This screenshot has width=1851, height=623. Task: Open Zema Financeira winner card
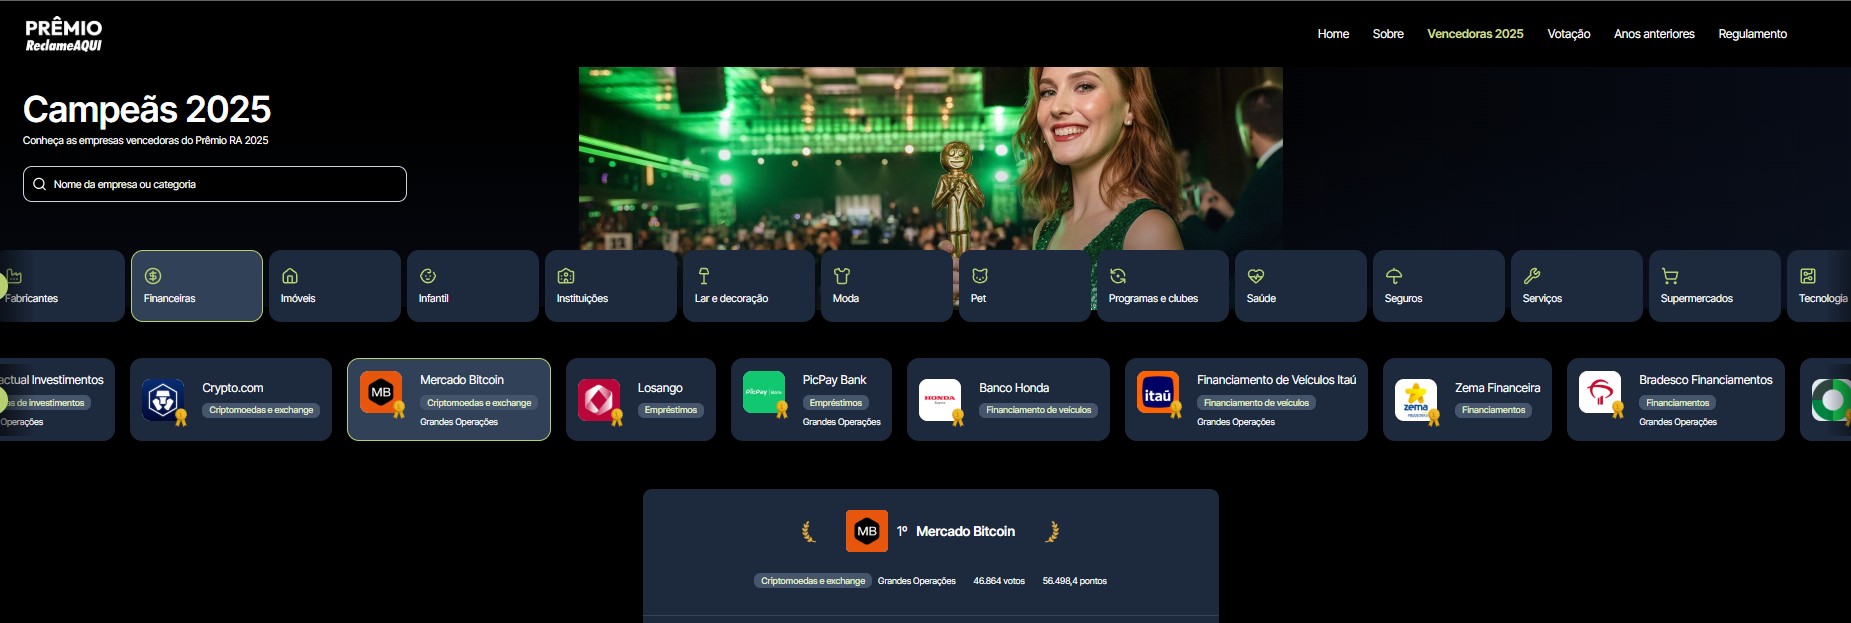click(1467, 399)
